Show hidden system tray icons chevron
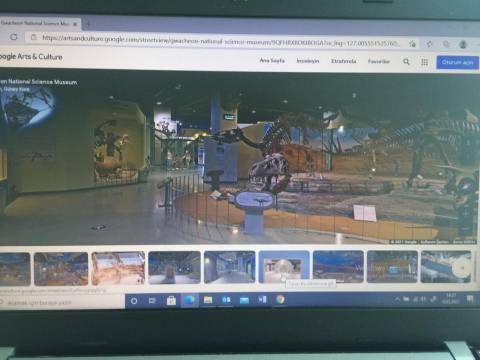This screenshot has width=480, height=360. pos(397,299)
